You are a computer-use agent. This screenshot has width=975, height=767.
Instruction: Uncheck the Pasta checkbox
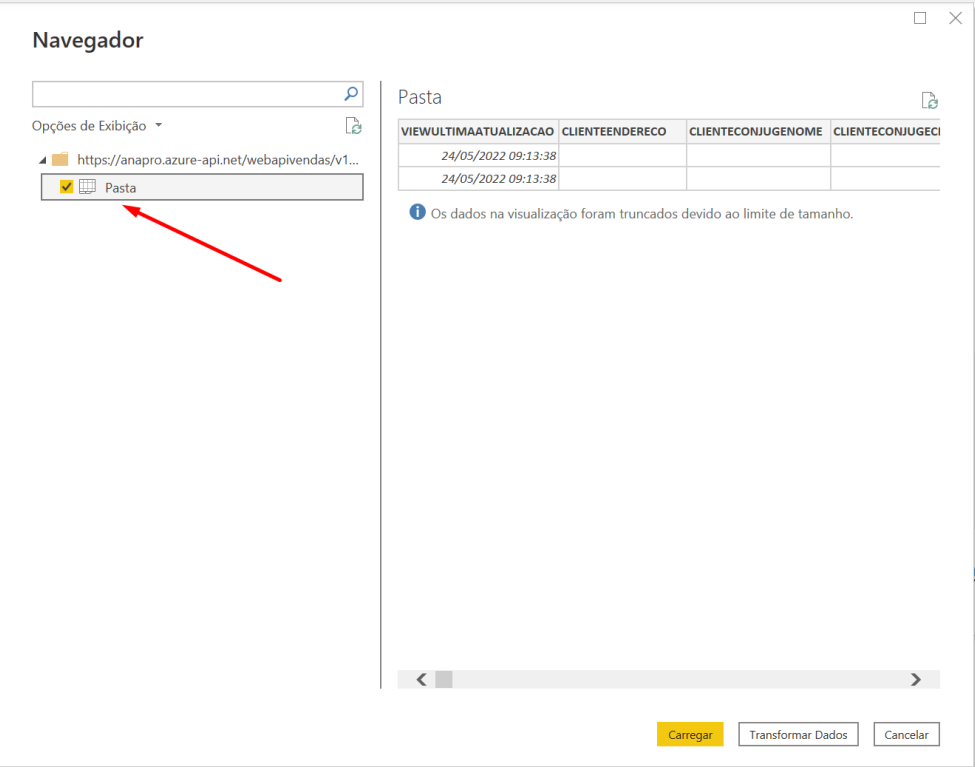point(67,187)
